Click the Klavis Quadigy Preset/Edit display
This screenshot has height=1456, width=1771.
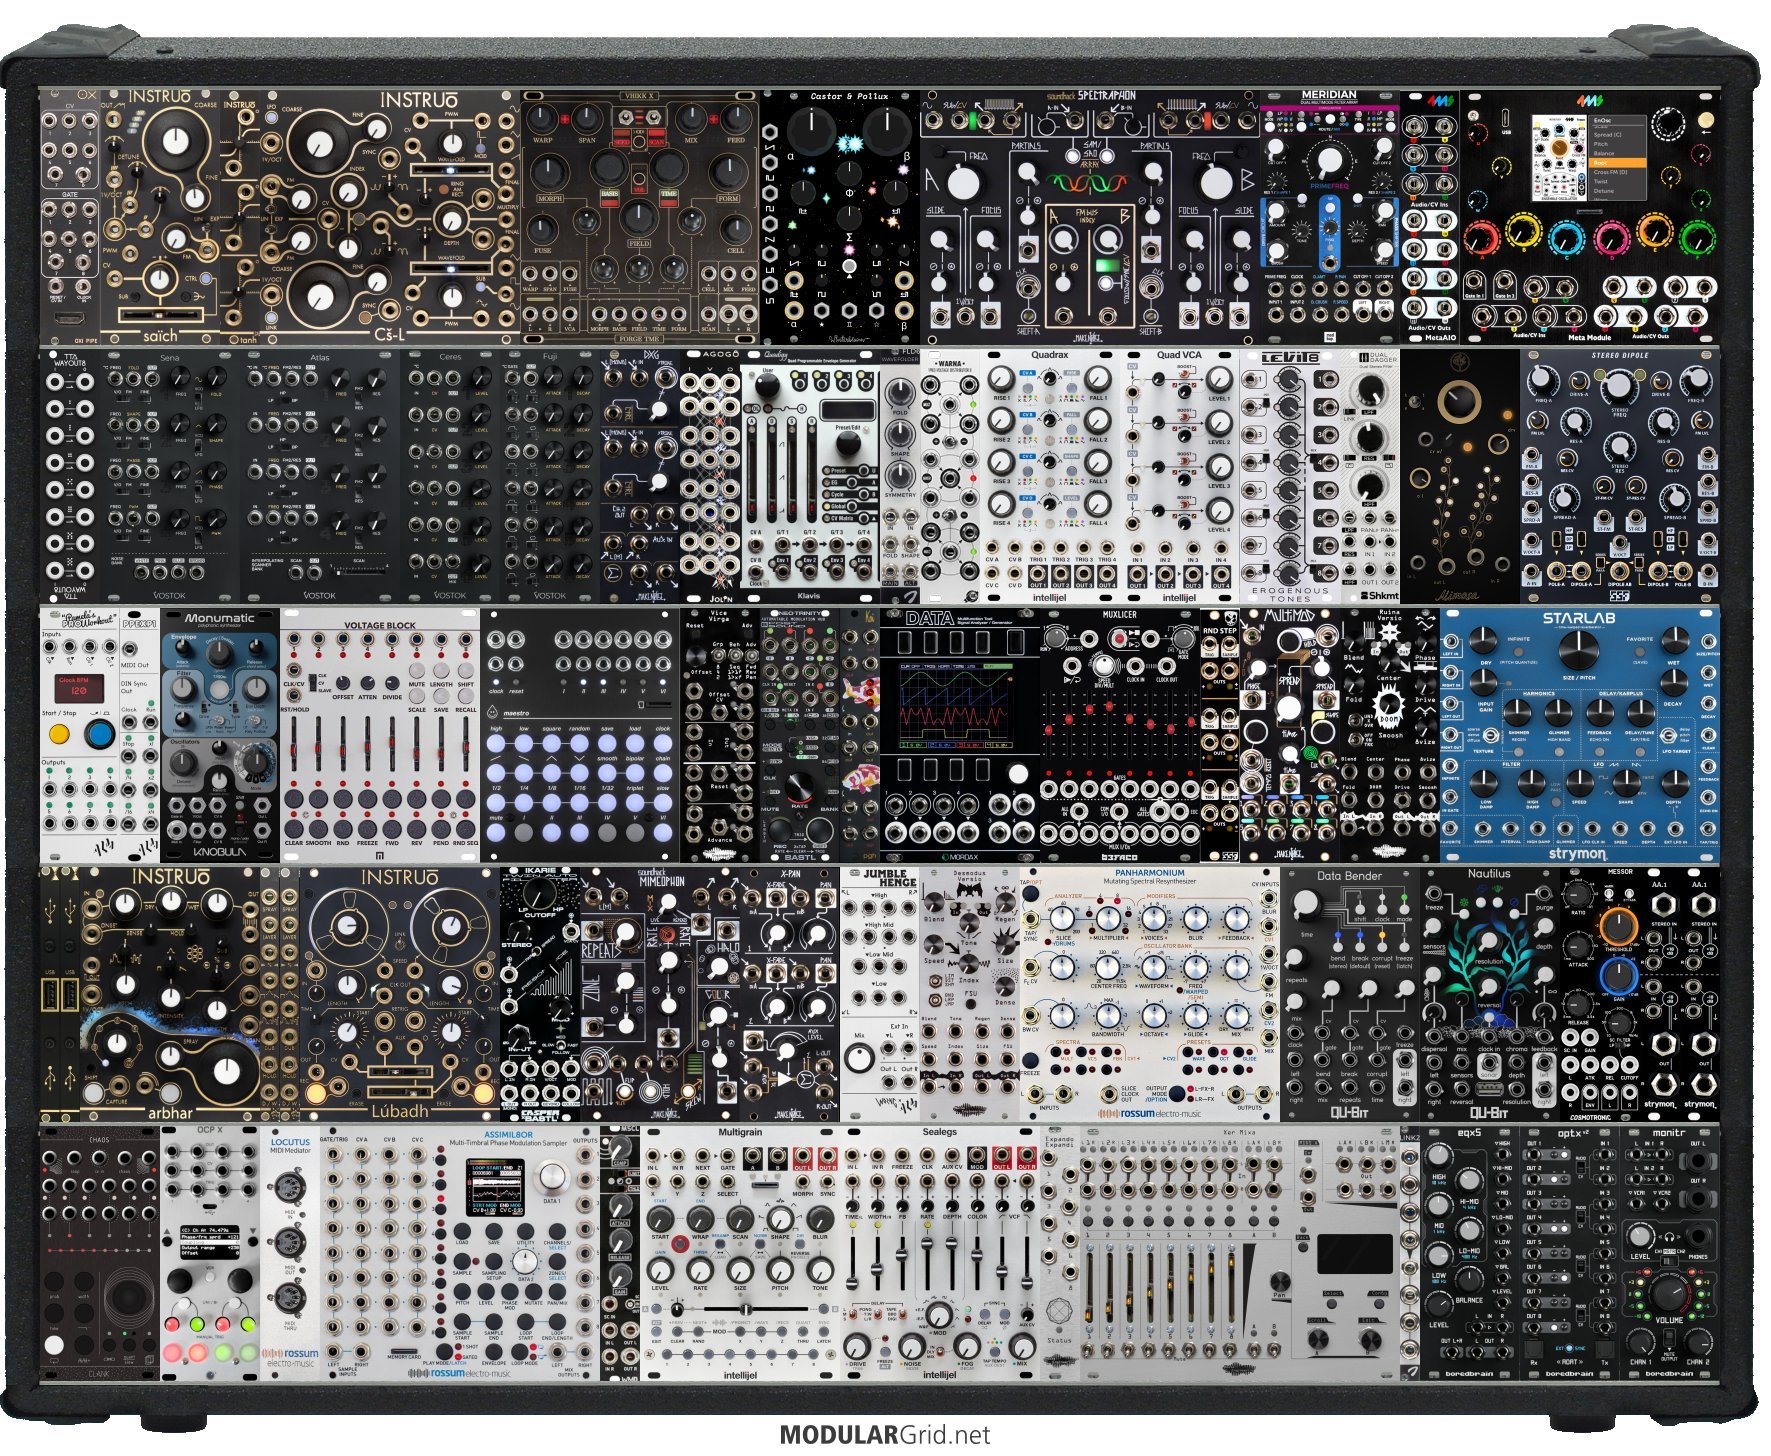pyautogui.click(x=846, y=411)
